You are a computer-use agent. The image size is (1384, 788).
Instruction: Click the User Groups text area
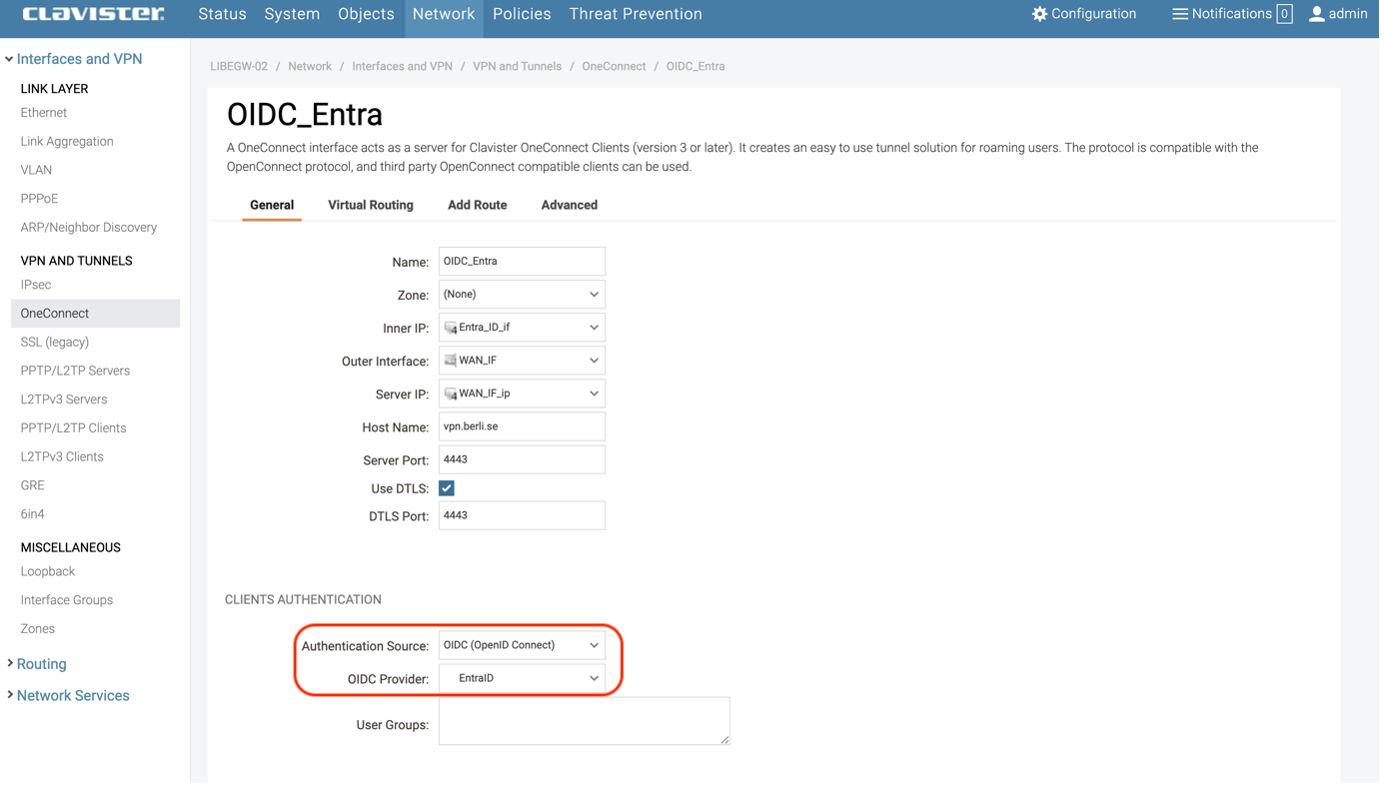click(x=584, y=721)
